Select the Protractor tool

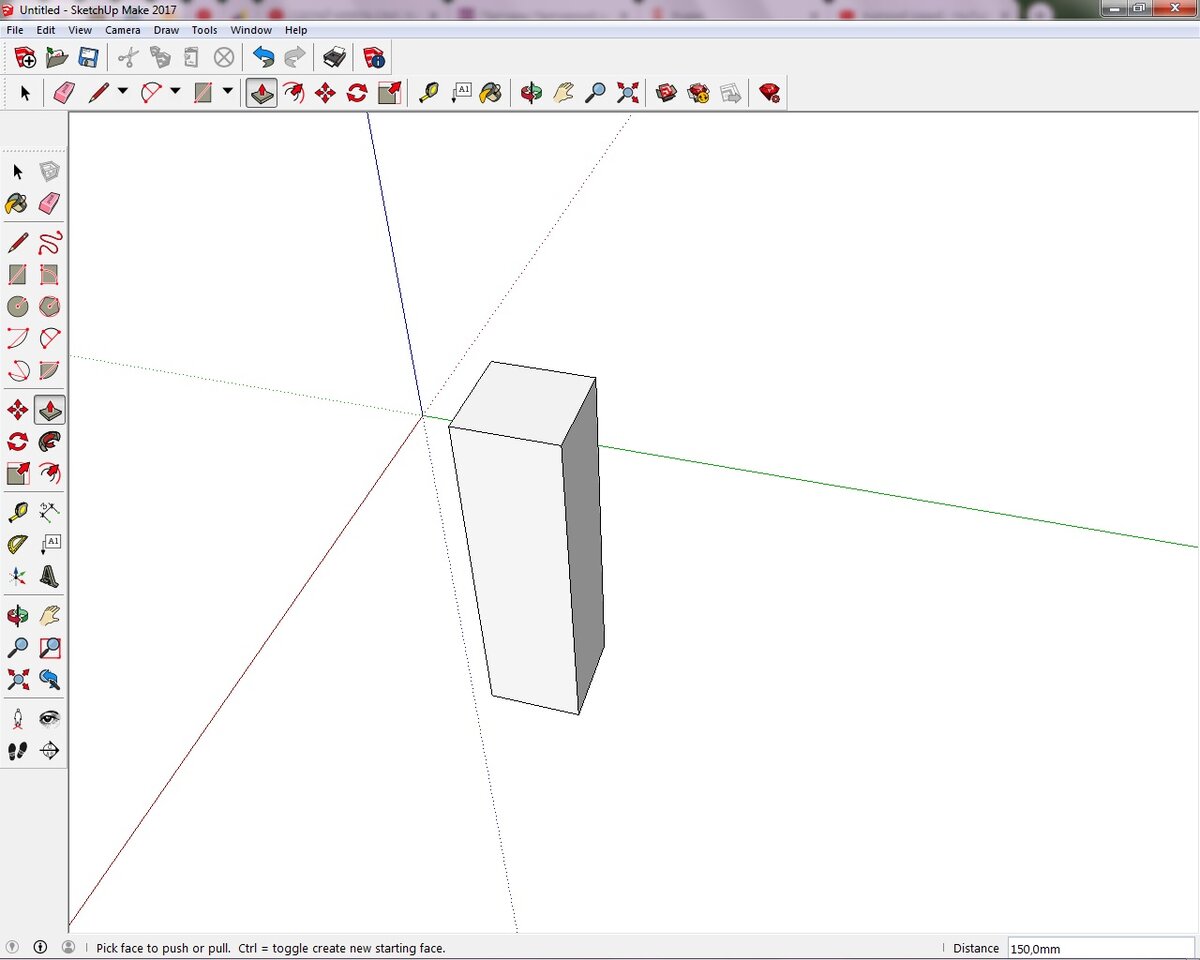[x=18, y=544]
